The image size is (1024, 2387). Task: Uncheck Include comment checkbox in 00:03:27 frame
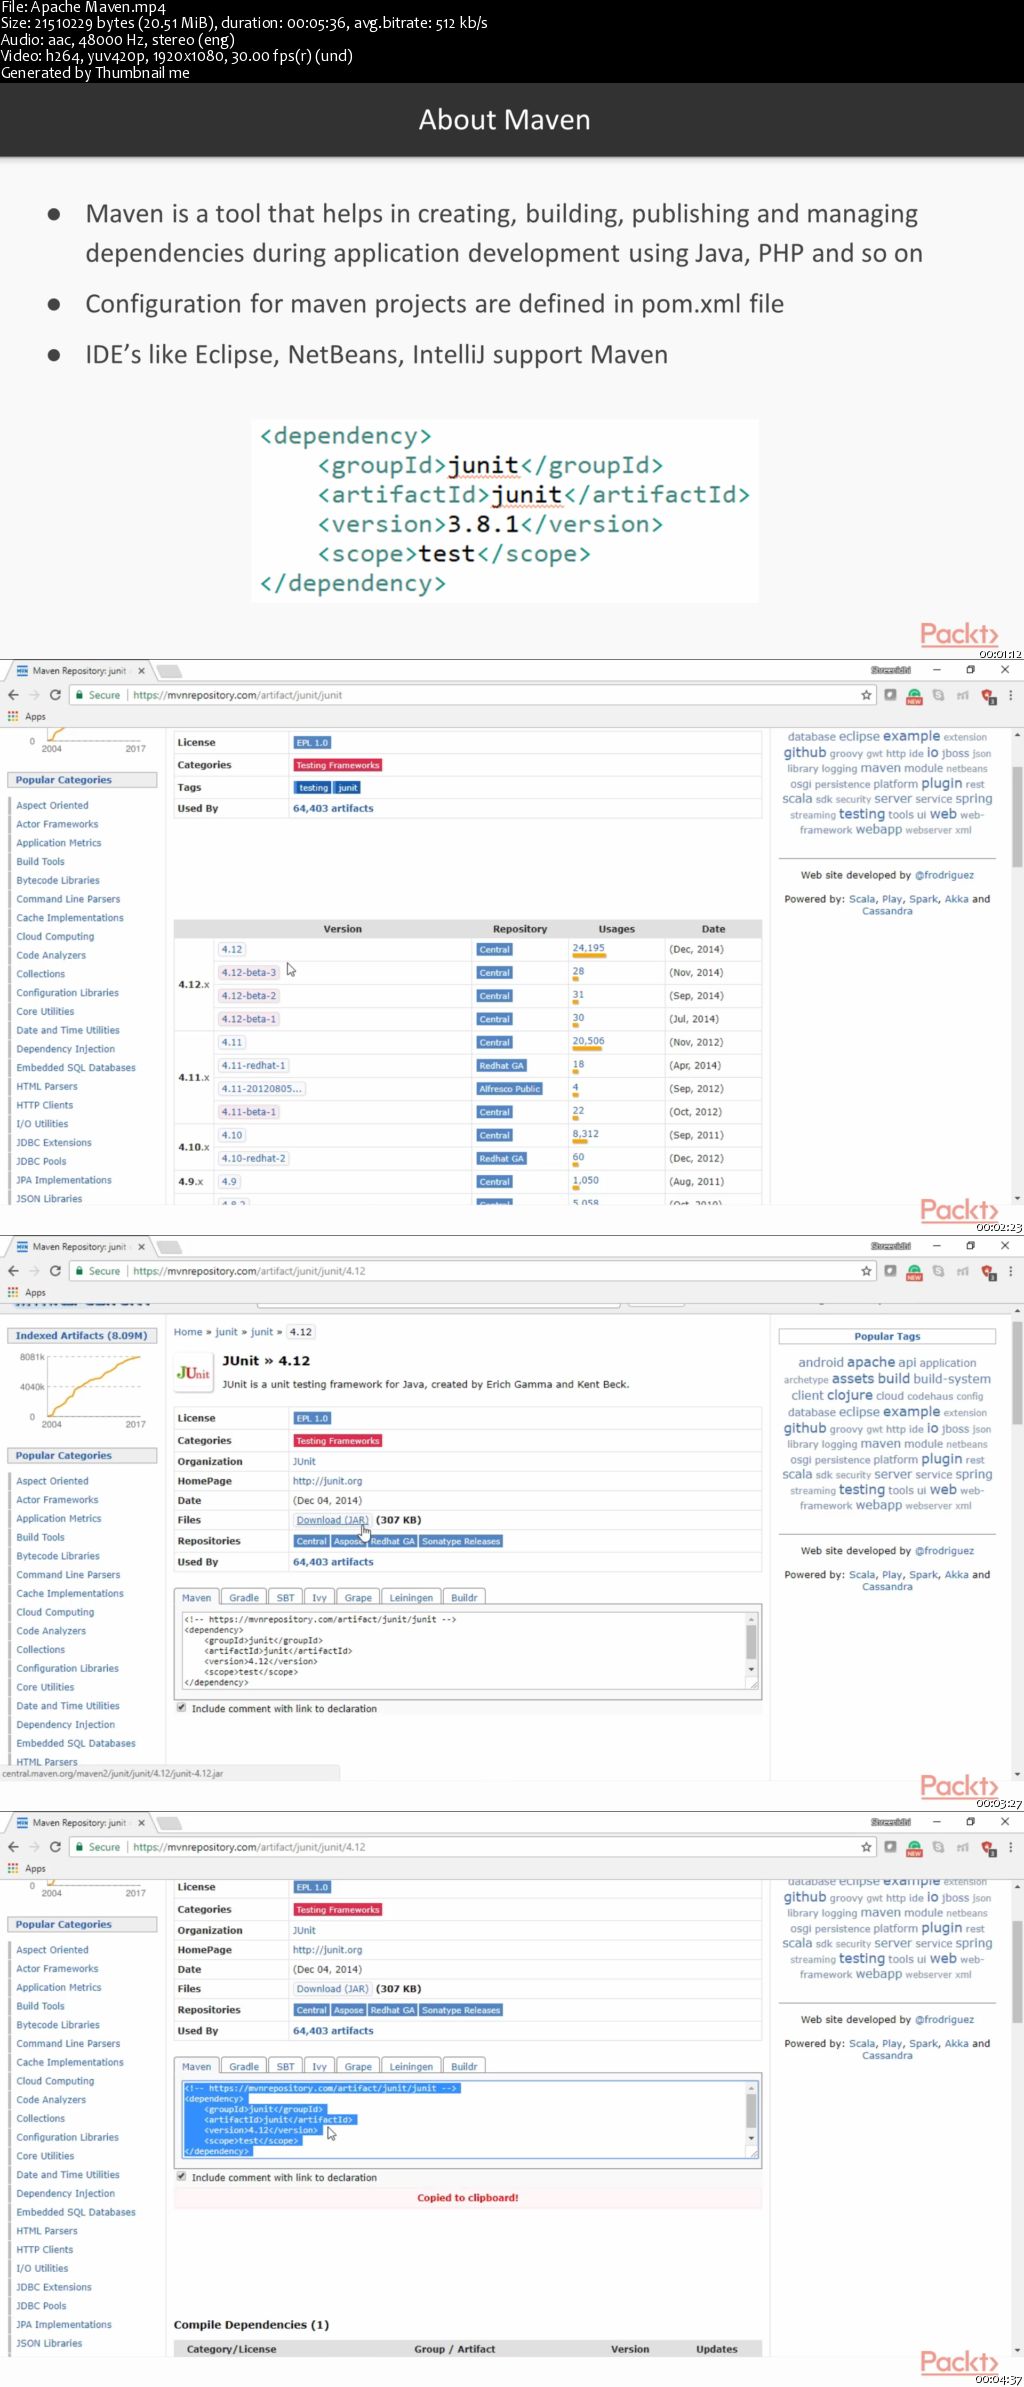181,1708
